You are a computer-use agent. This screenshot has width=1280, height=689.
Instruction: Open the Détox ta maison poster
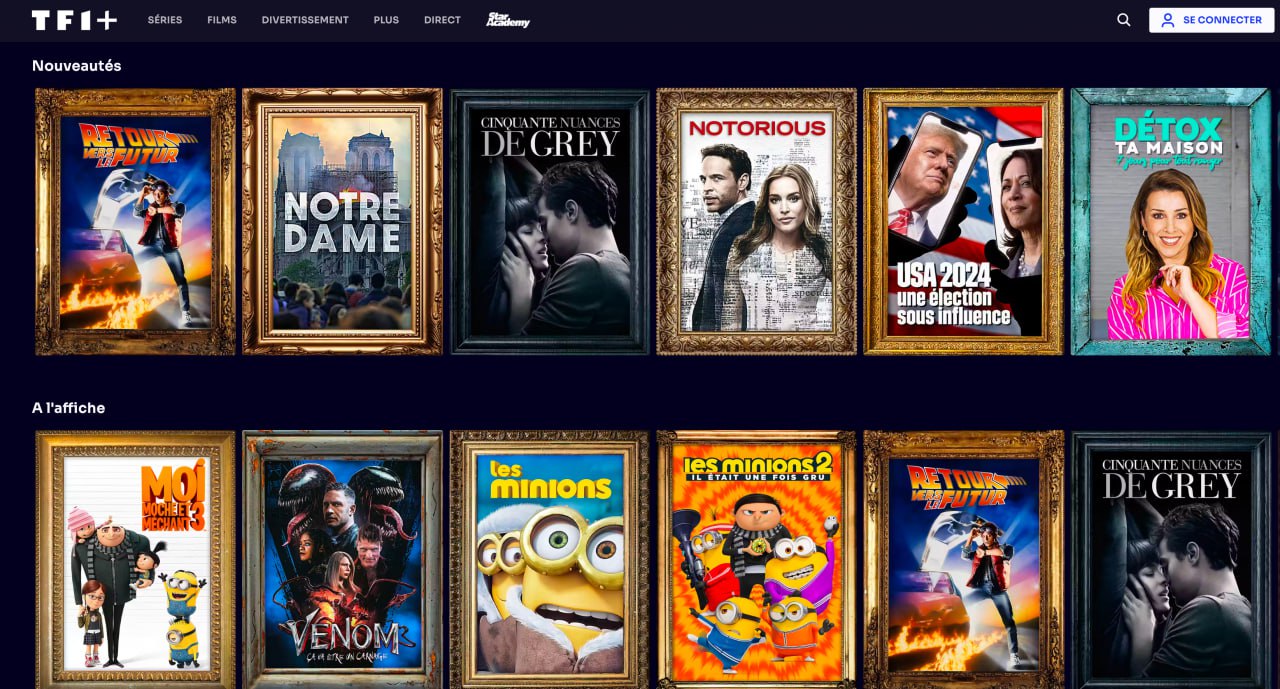pos(1171,222)
